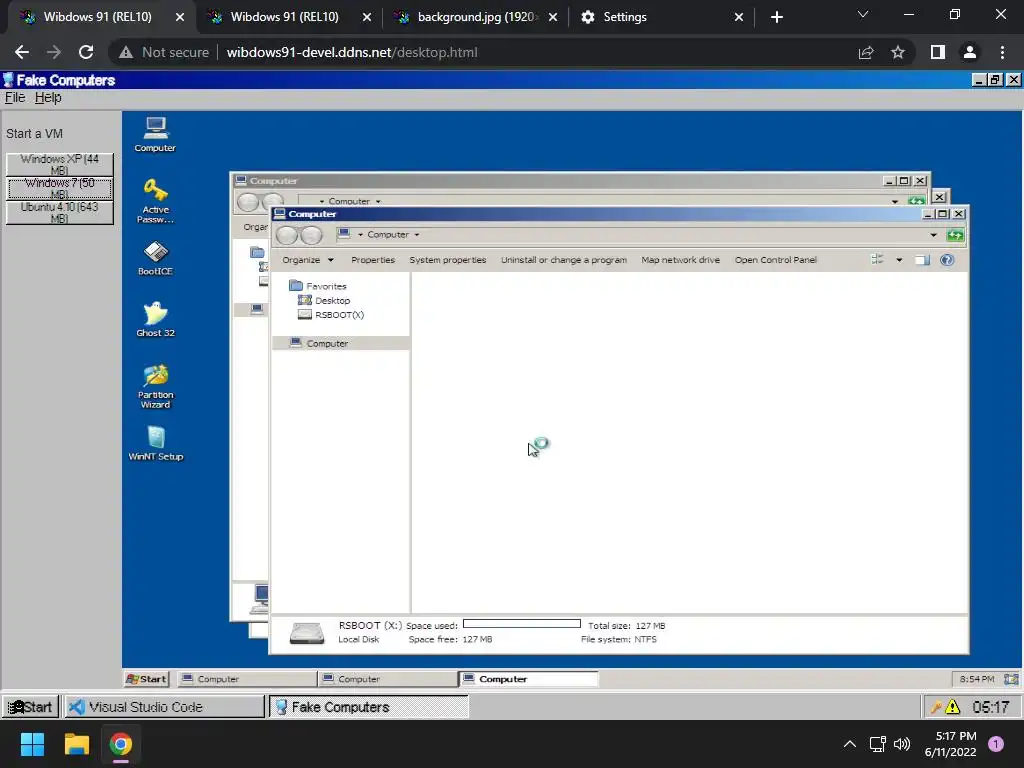Click the change view icon
The height and width of the screenshot is (768, 1024).
tap(877, 260)
